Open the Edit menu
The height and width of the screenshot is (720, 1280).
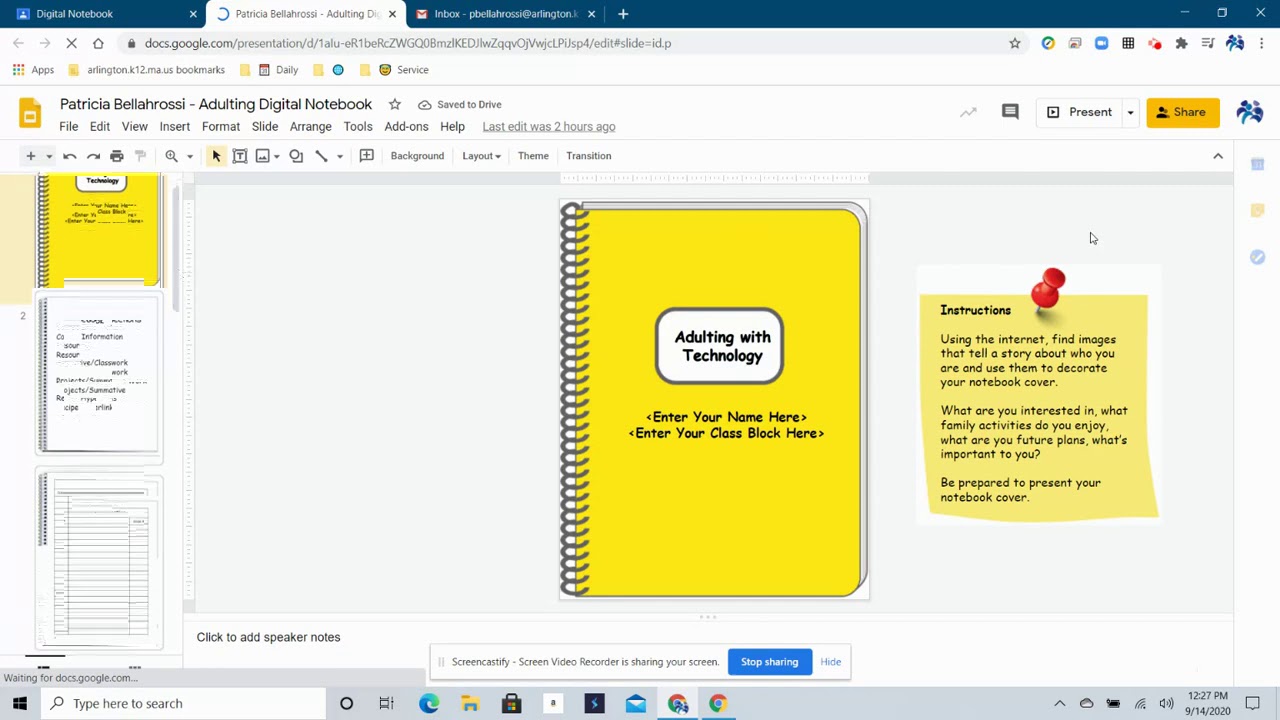(x=100, y=127)
